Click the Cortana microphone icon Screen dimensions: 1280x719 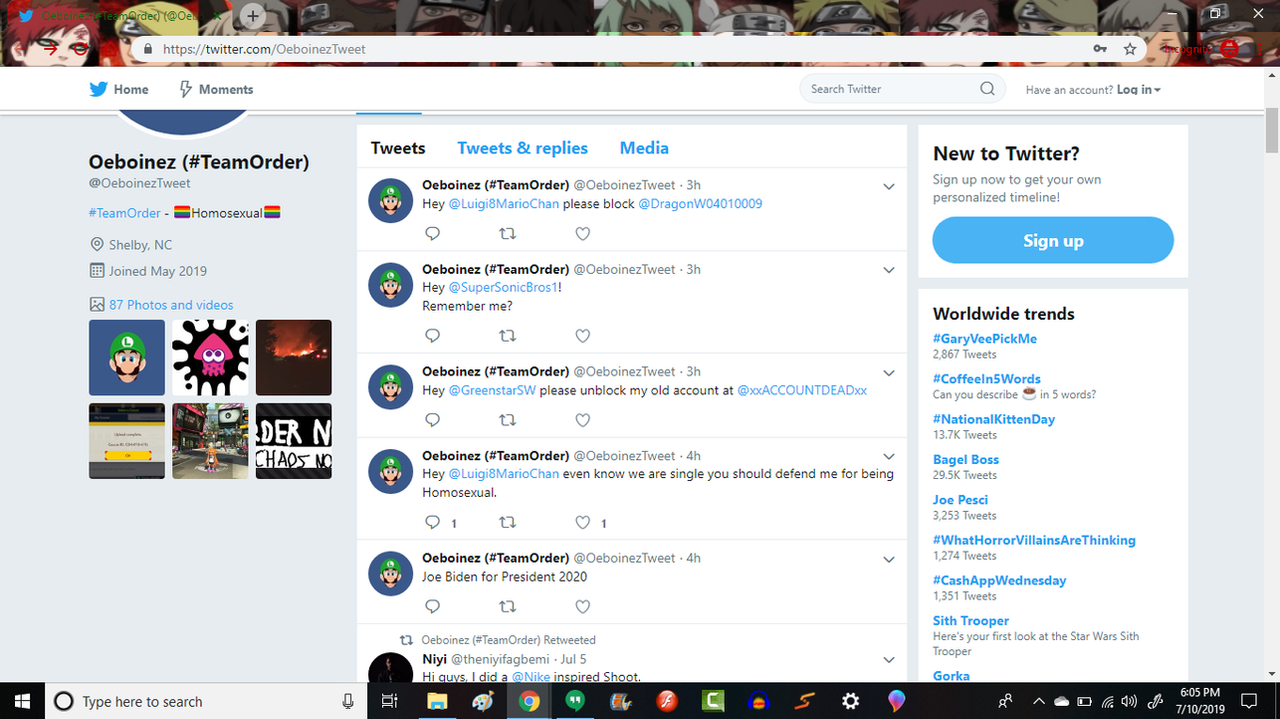tap(348, 702)
